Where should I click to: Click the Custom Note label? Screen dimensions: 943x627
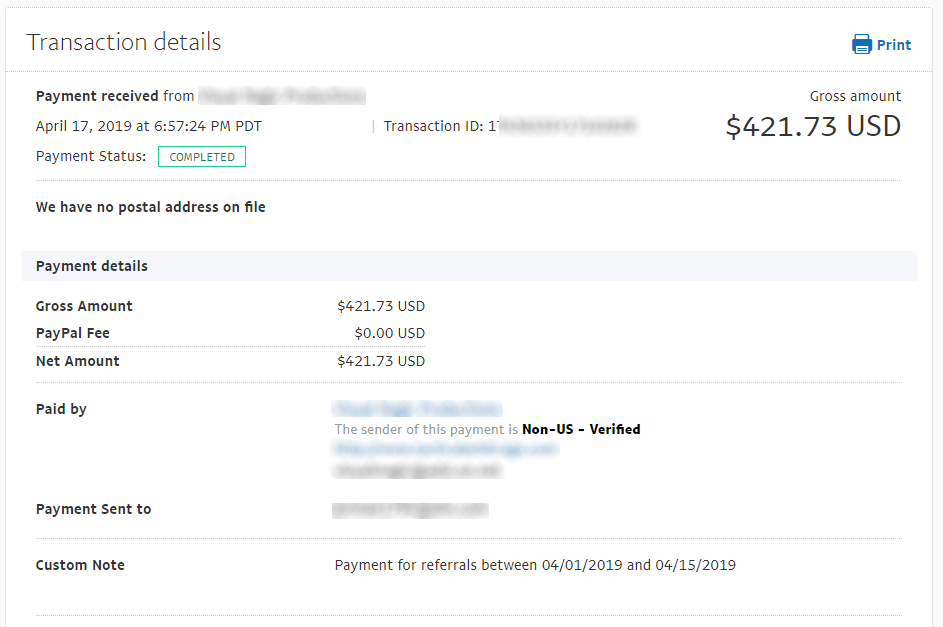click(x=80, y=565)
